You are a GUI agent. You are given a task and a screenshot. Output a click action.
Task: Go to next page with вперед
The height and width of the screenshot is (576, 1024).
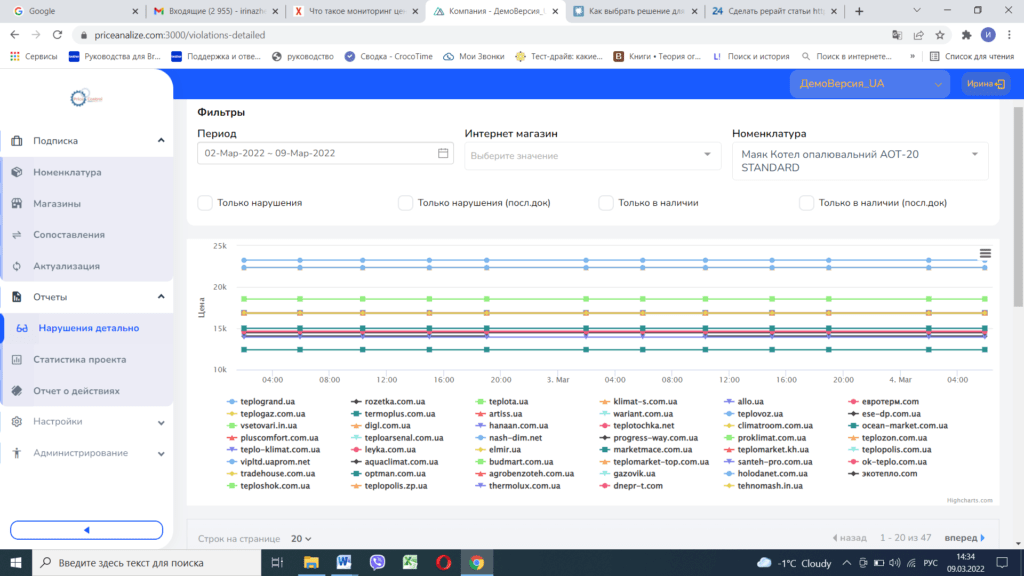point(965,538)
